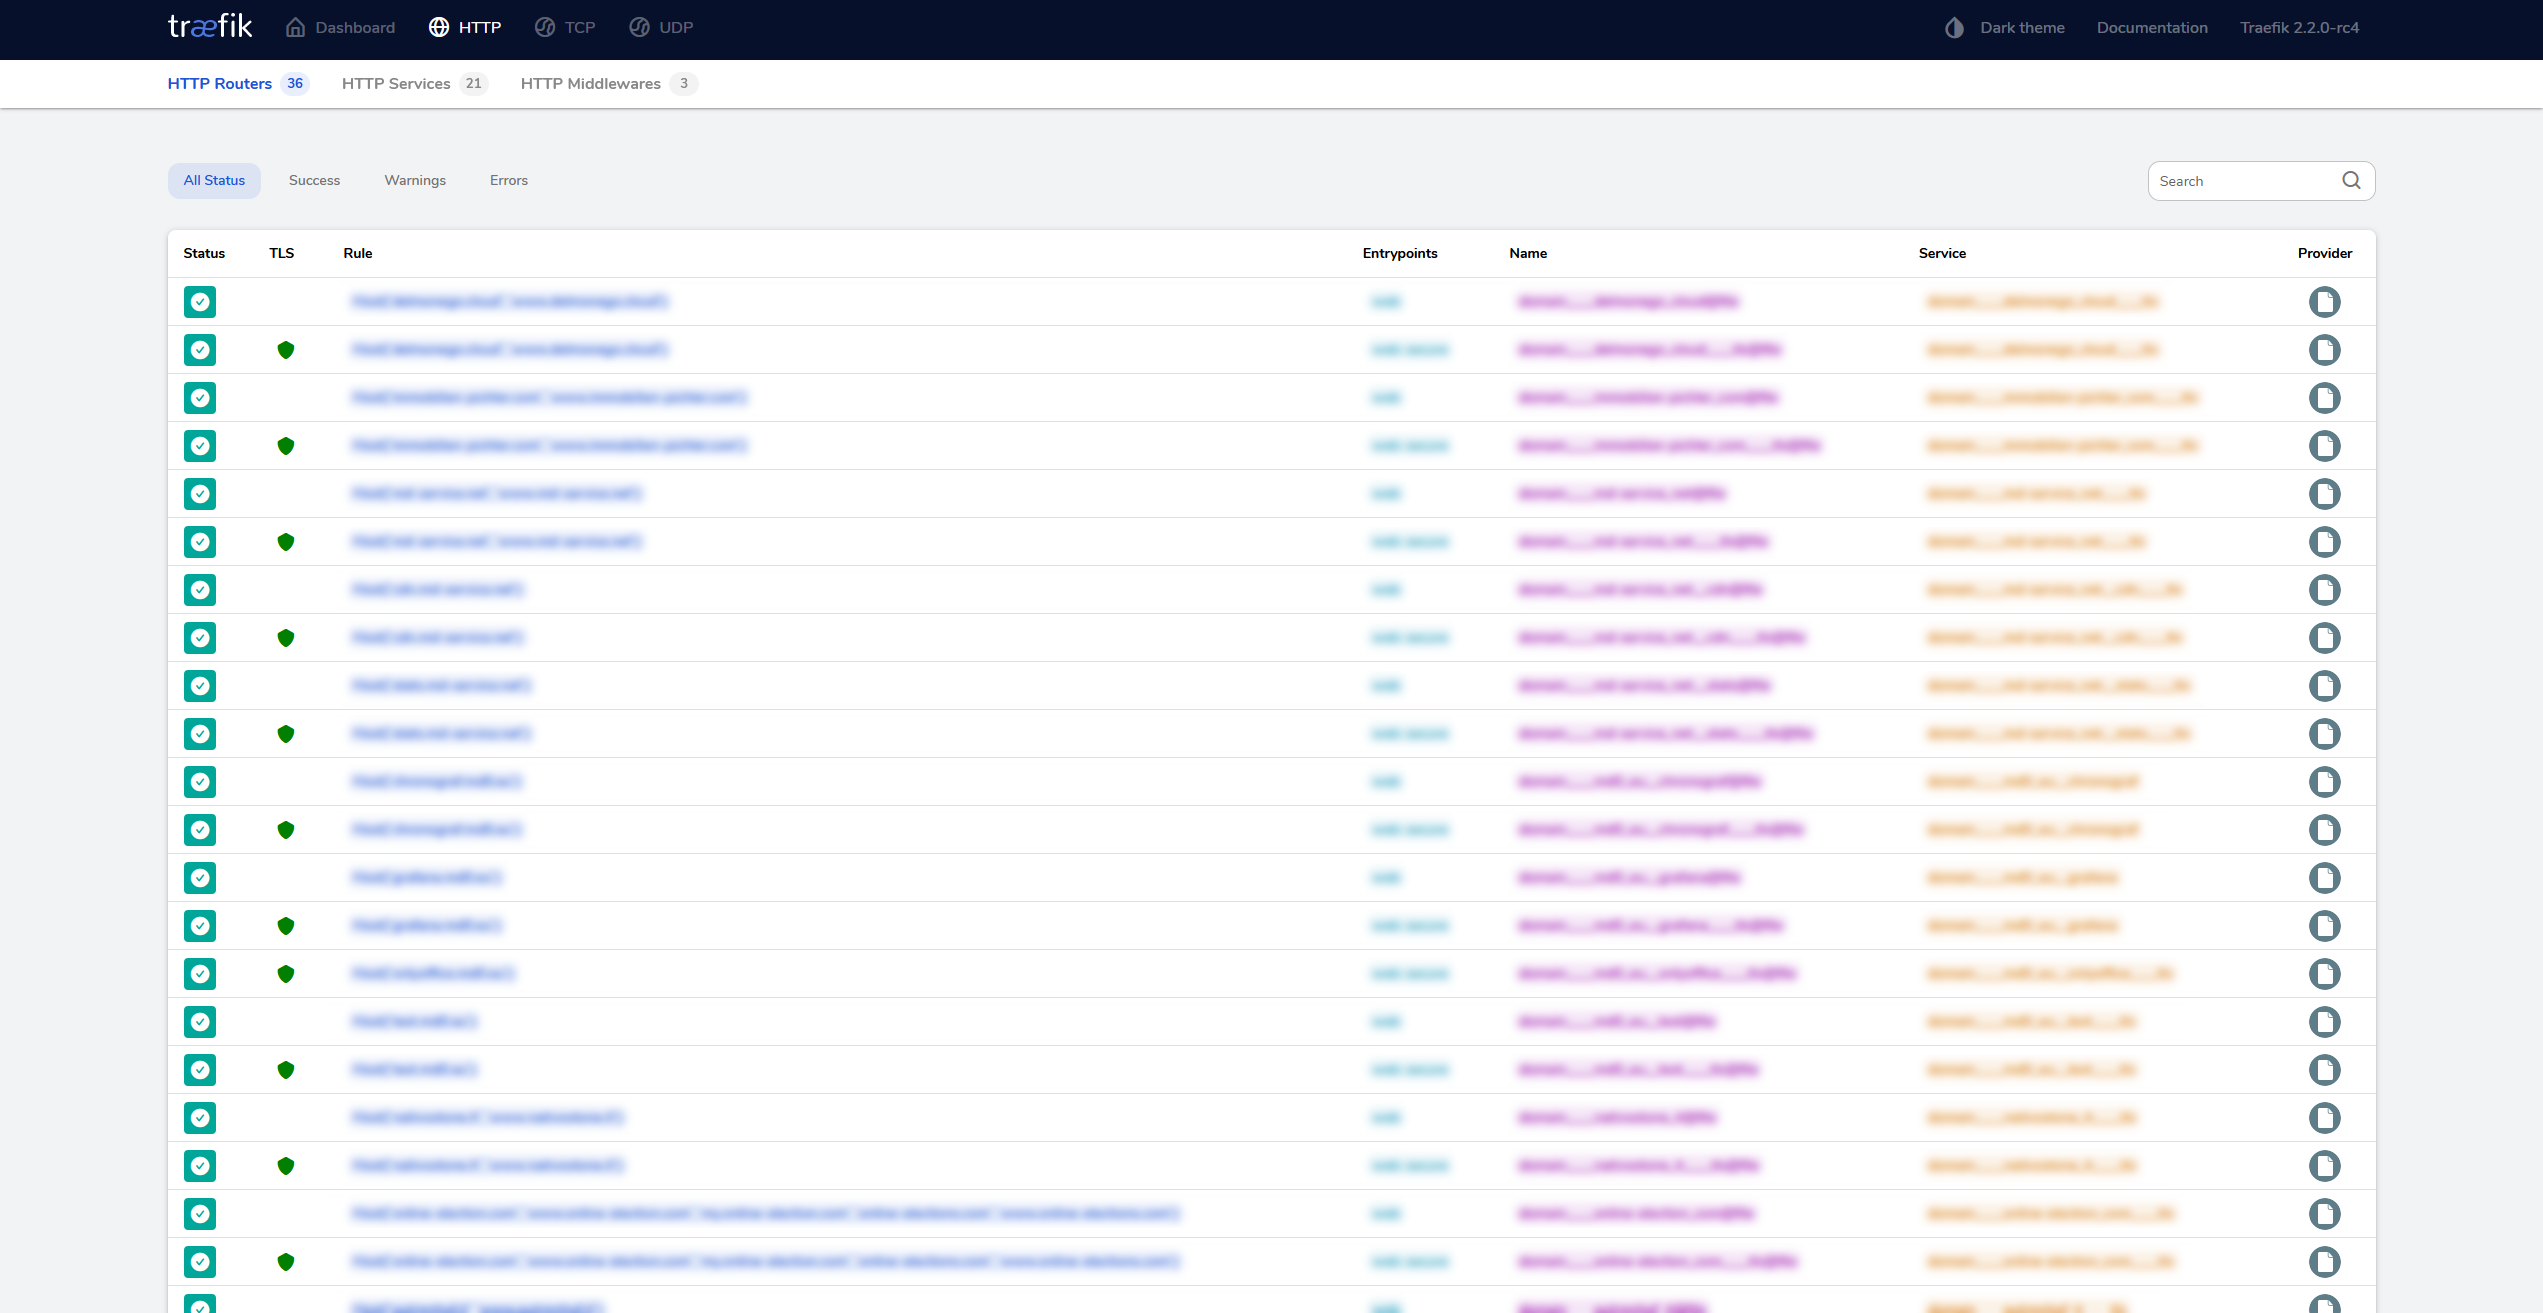Image resolution: width=2543 pixels, height=1313 pixels.
Task: Click the Name column header
Action: coord(1528,253)
